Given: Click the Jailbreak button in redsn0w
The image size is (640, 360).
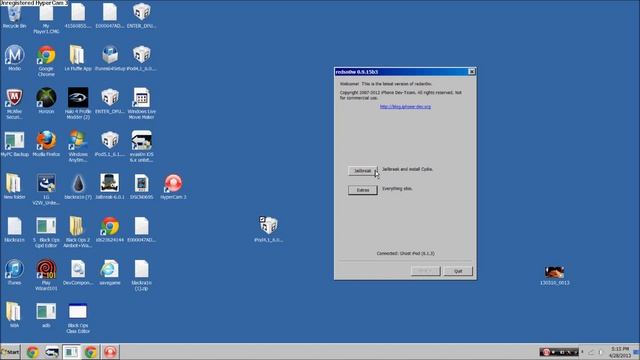Looking at the screenshot, I should tap(362, 171).
